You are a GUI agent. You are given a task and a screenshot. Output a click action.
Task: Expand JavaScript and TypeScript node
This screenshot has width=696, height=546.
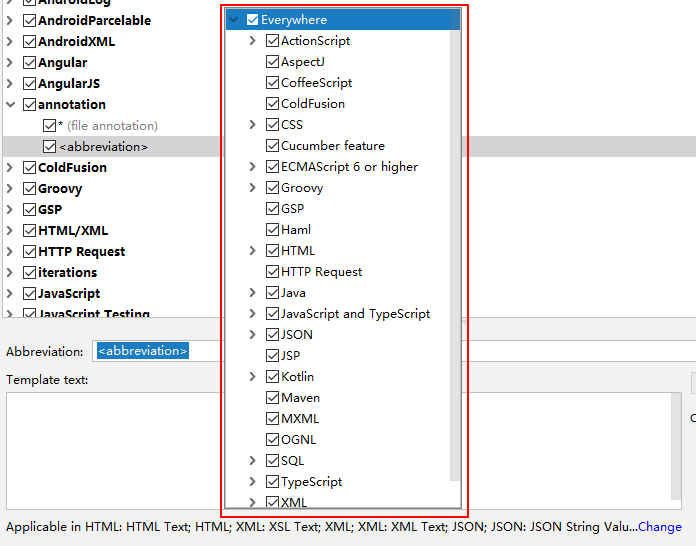pos(253,313)
